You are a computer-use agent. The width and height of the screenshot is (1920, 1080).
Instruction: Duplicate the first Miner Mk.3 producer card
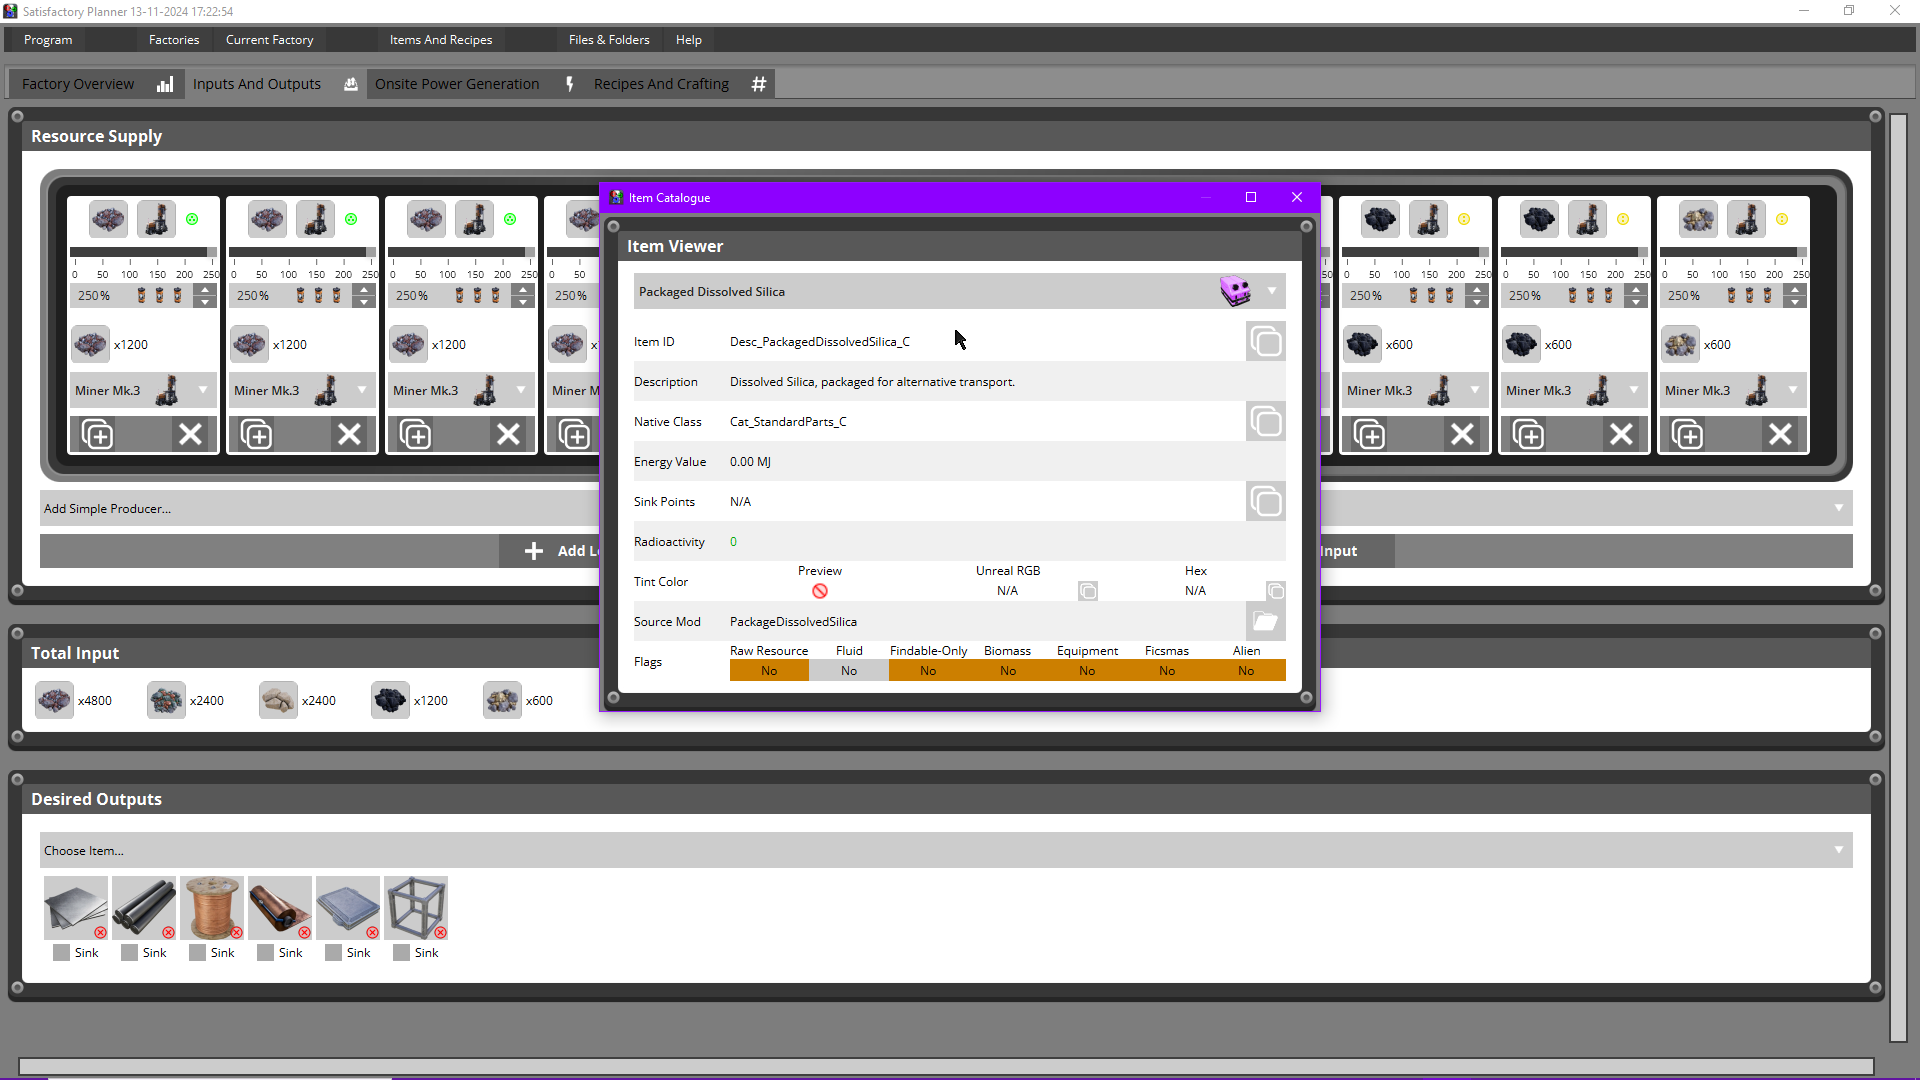[x=97, y=433]
